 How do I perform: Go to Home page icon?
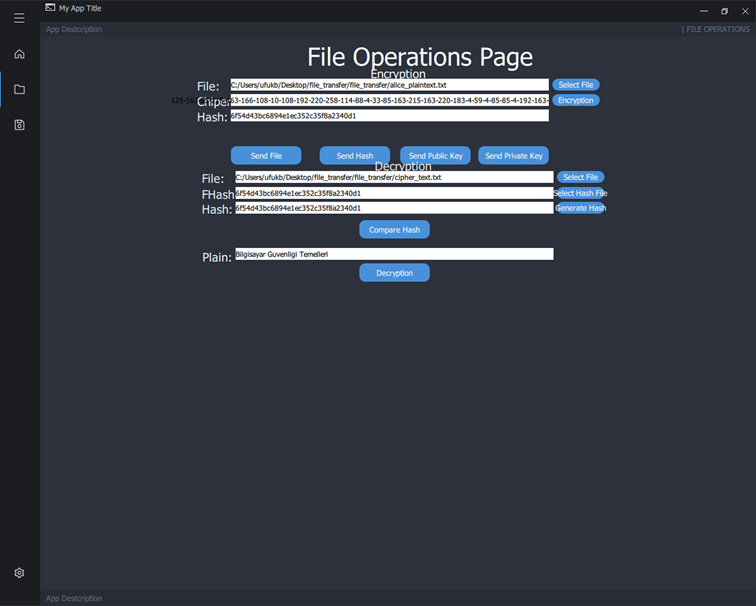[19, 54]
